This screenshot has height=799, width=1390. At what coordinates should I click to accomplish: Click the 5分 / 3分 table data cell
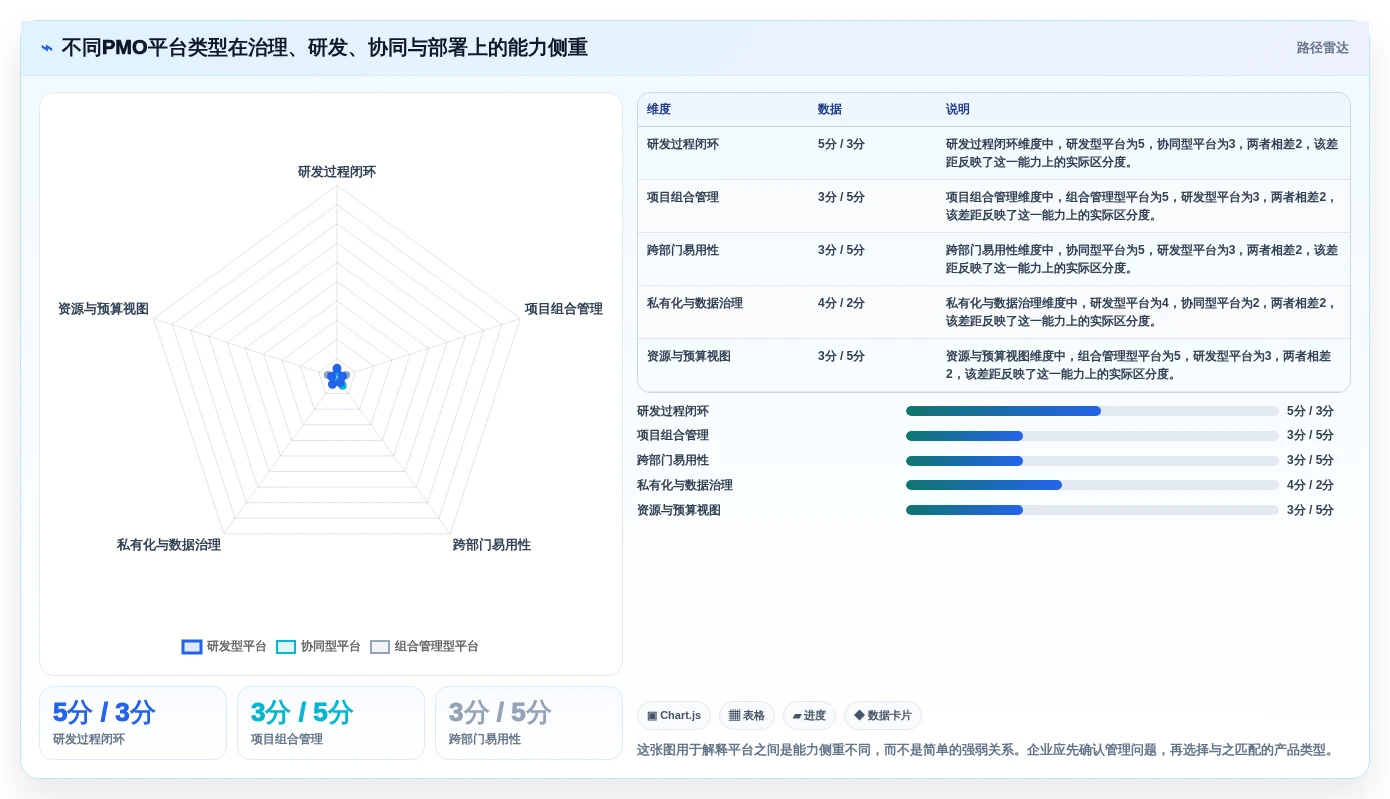[x=841, y=144]
